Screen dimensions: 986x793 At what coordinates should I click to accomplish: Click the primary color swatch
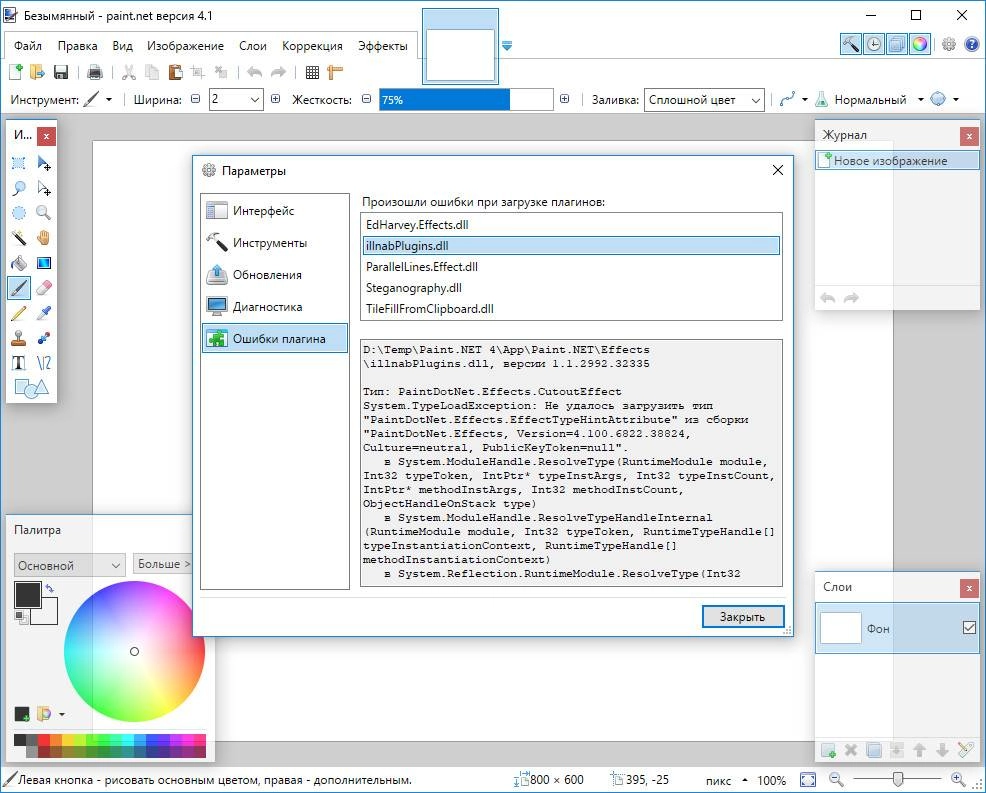click(27, 594)
